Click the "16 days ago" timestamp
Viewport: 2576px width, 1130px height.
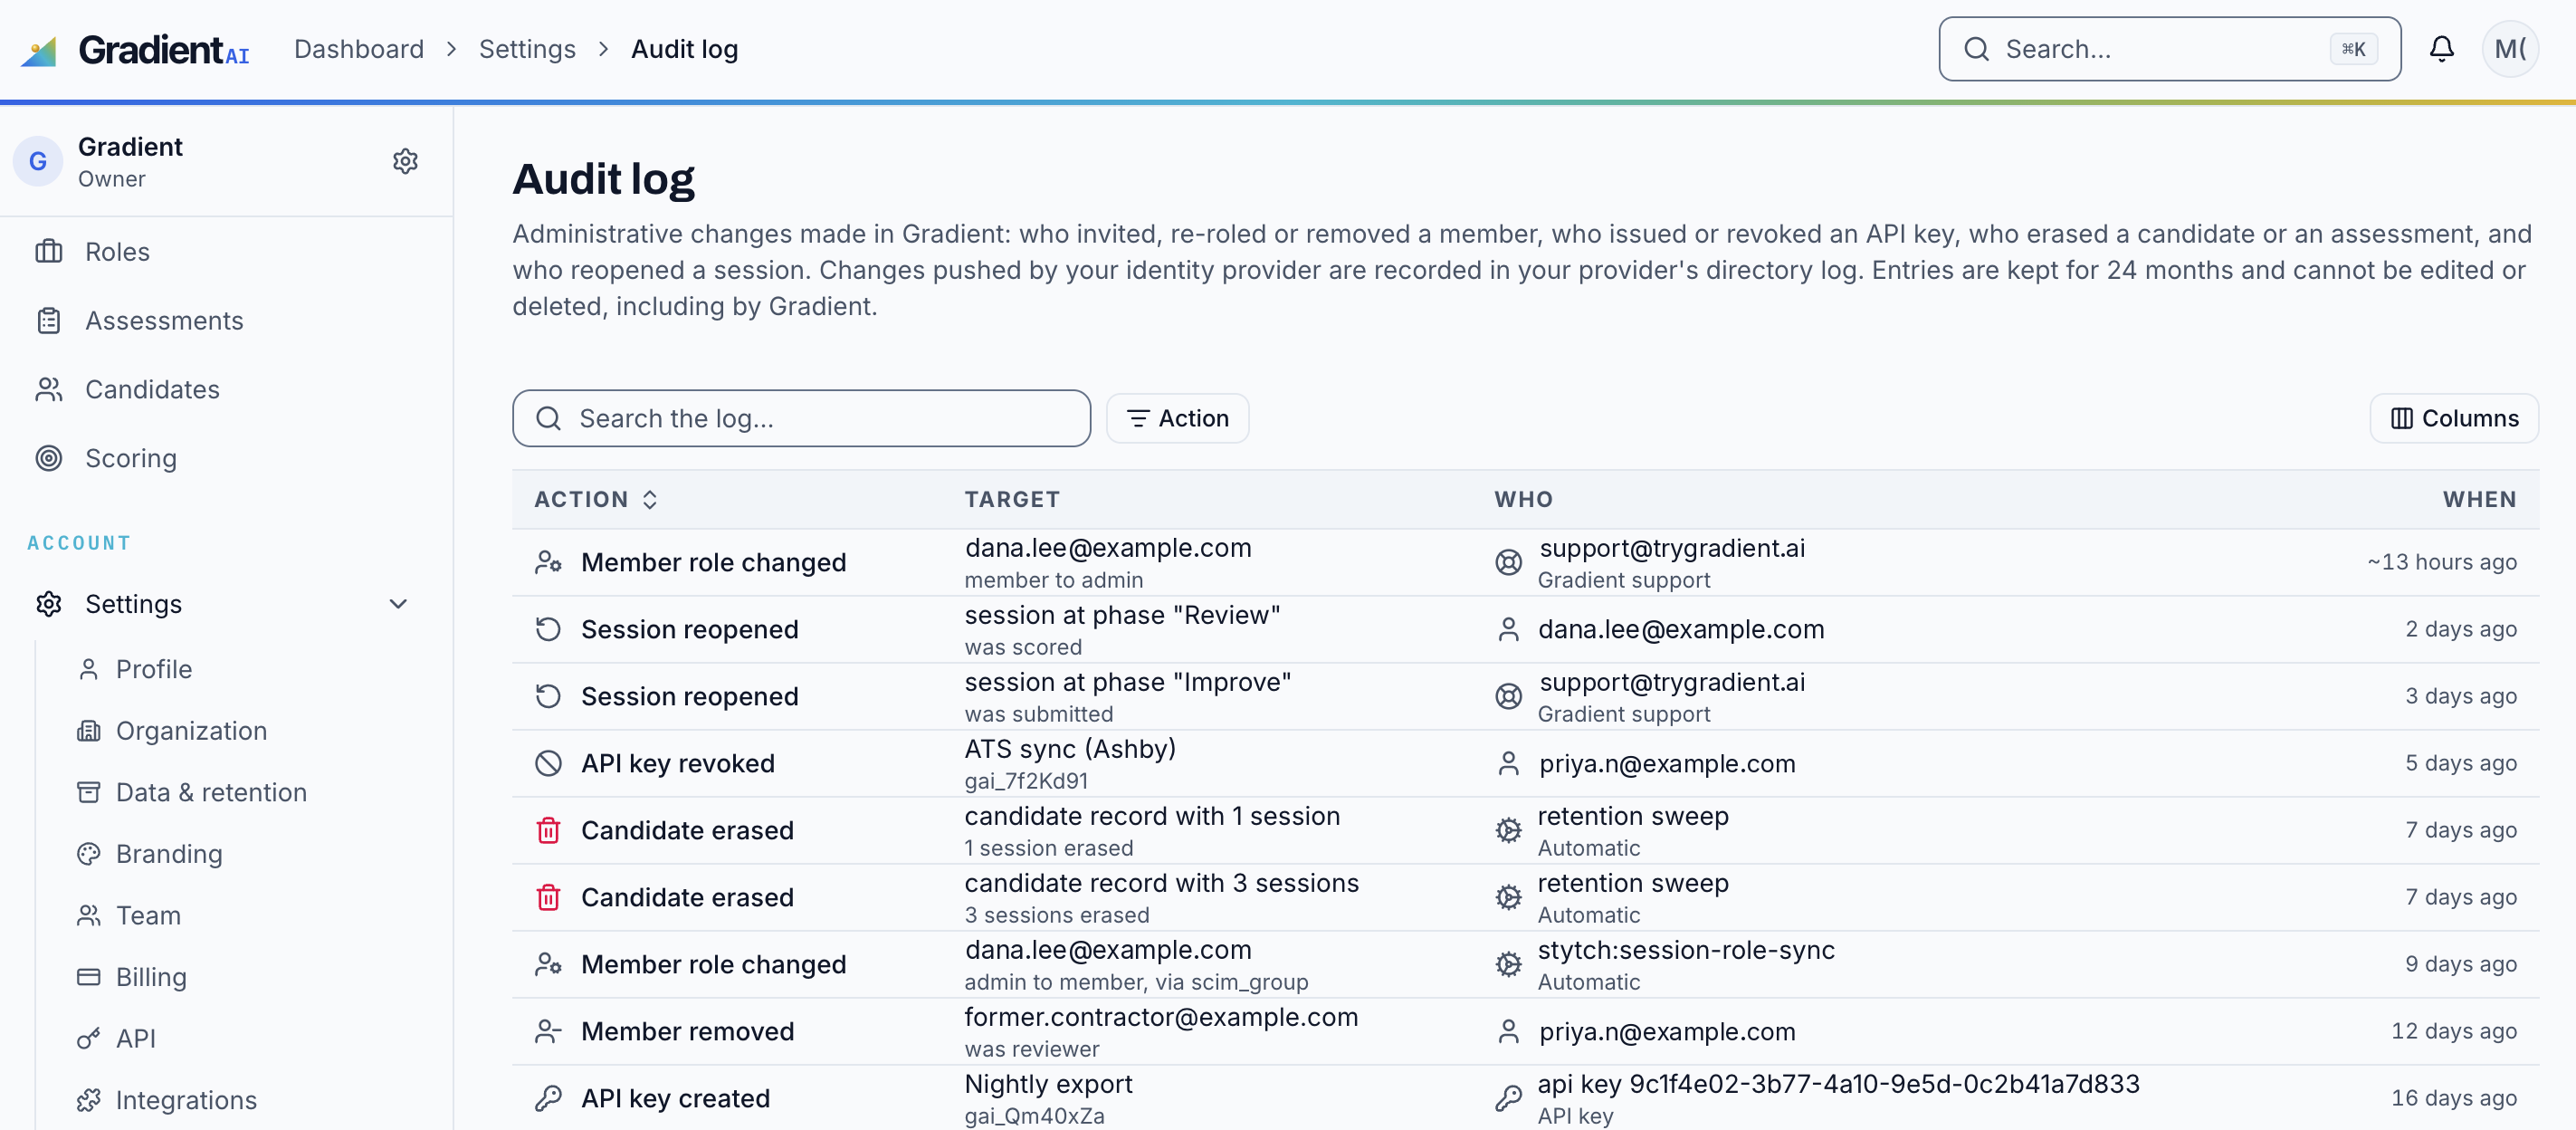[2453, 1098]
